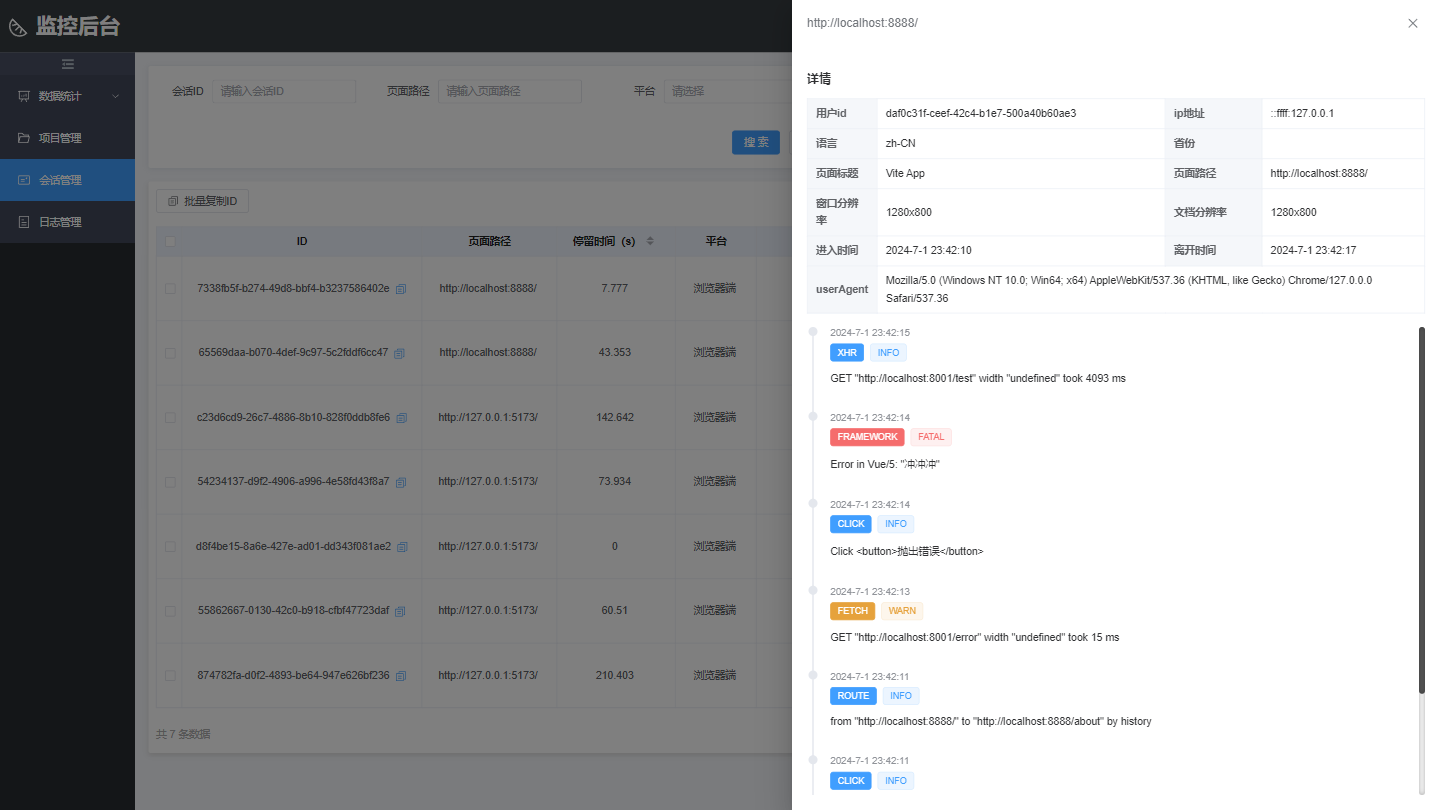This screenshot has height=810, width=1440.
Task: Copy ID icon for session 874782fa
Action: (401, 676)
